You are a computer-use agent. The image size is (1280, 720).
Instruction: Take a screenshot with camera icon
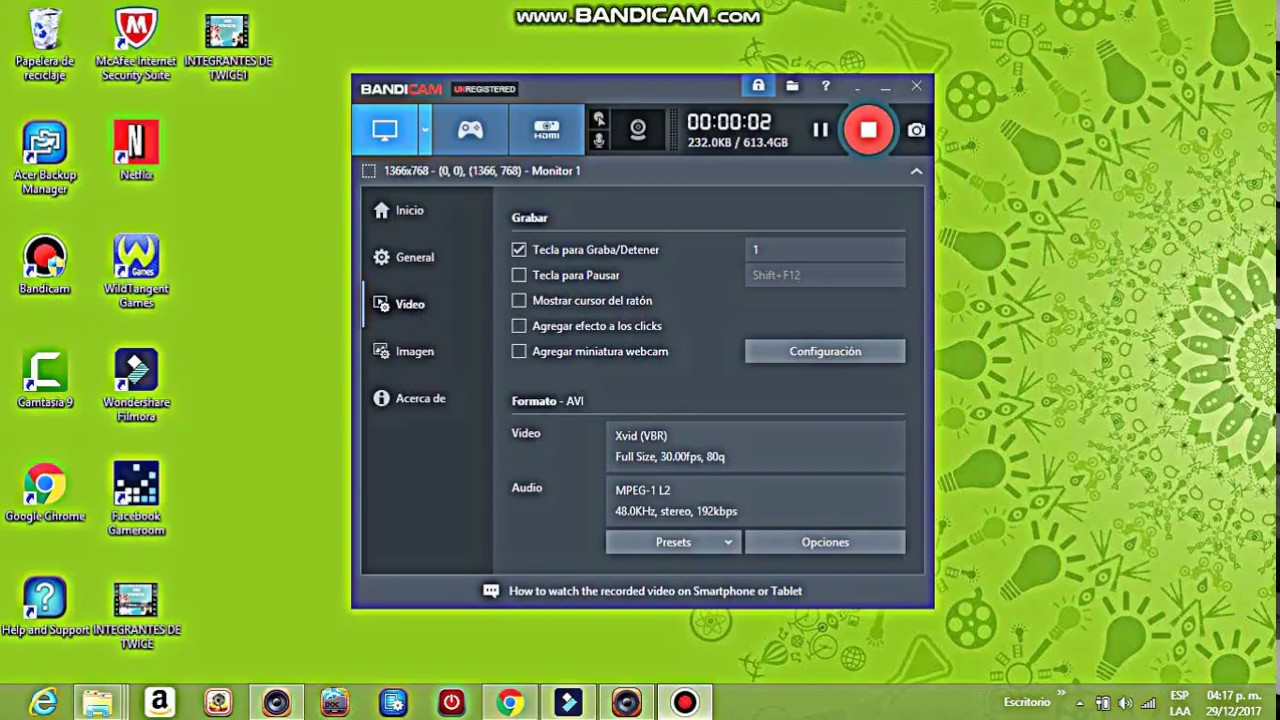pyautogui.click(x=916, y=130)
